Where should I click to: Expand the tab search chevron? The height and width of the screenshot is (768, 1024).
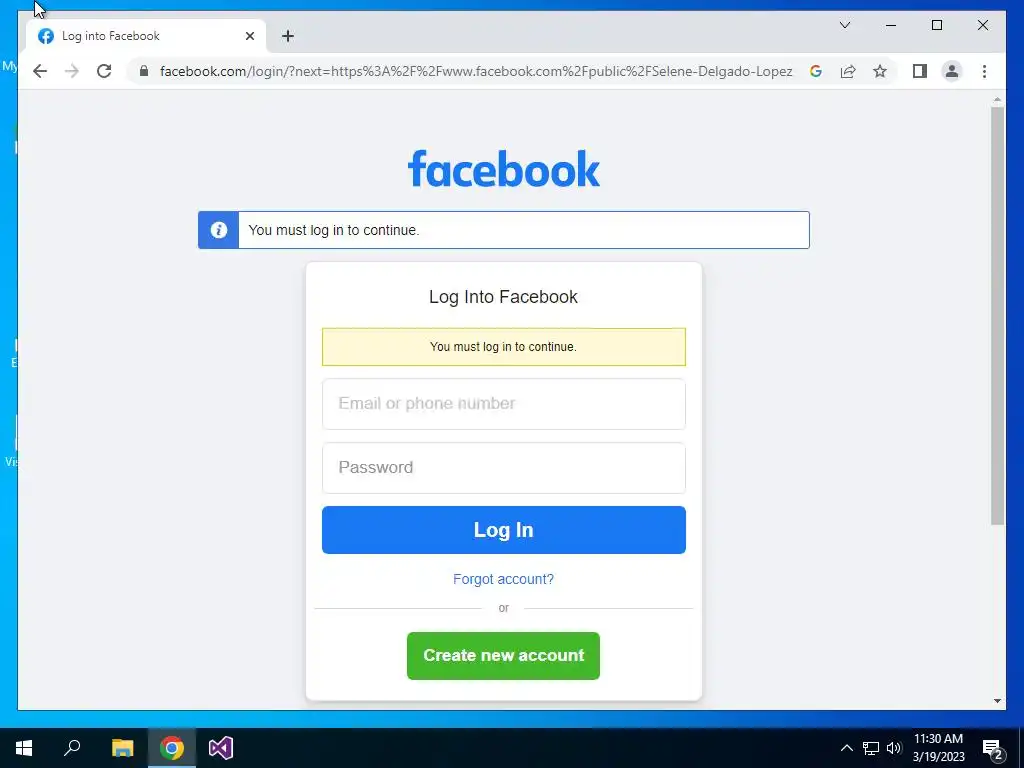click(x=845, y=25)
